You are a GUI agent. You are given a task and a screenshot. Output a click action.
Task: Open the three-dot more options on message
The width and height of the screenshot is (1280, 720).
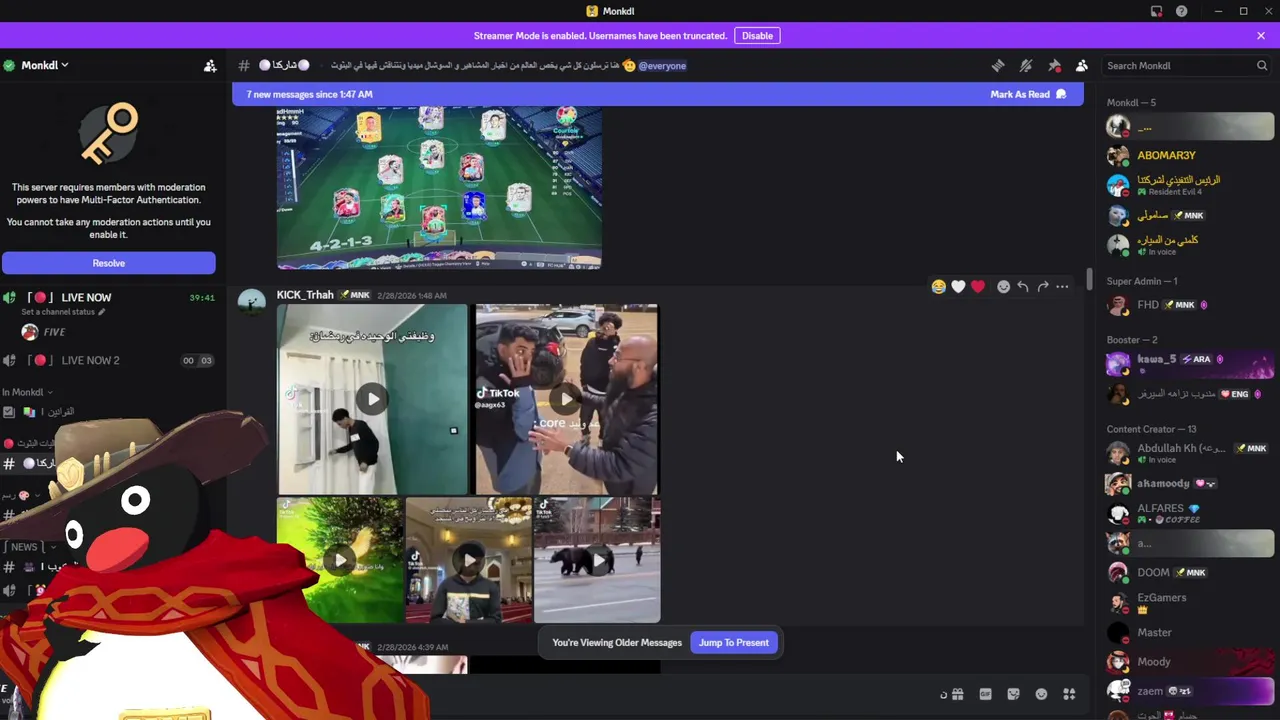point(1062,287)
